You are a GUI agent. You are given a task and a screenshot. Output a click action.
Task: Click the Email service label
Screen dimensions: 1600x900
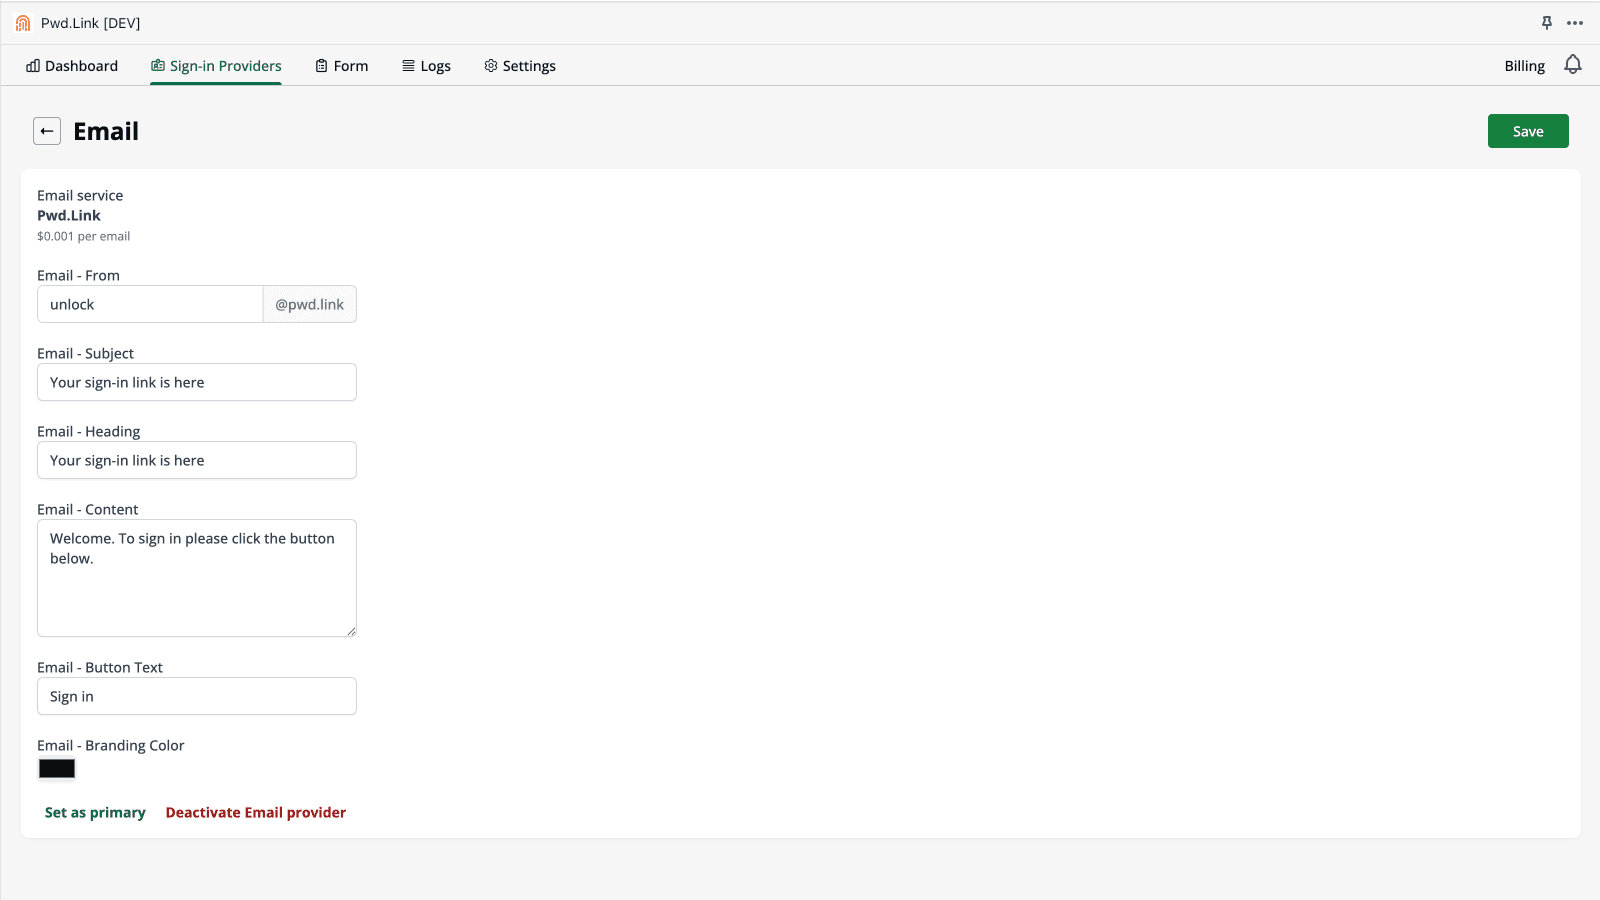(80, 195)
